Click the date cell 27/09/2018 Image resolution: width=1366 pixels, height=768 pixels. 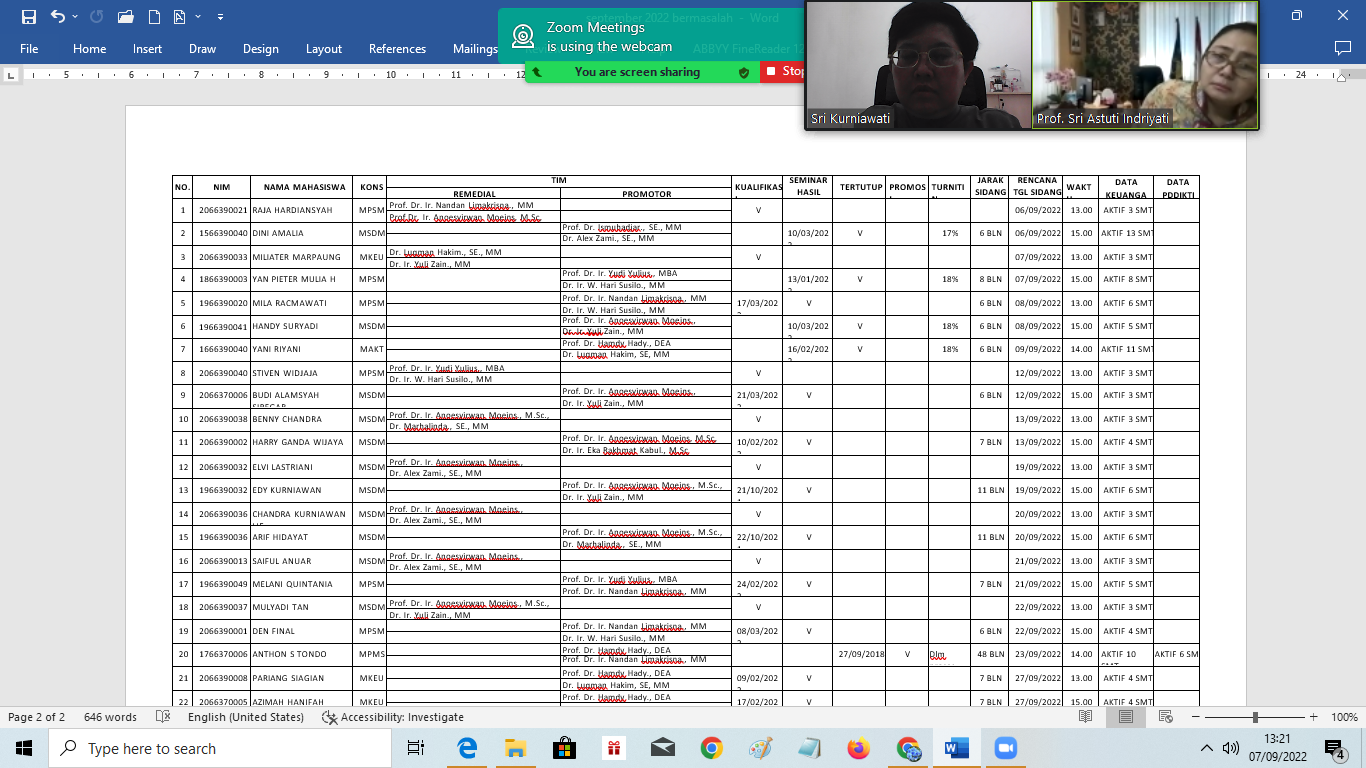[861, 655]
